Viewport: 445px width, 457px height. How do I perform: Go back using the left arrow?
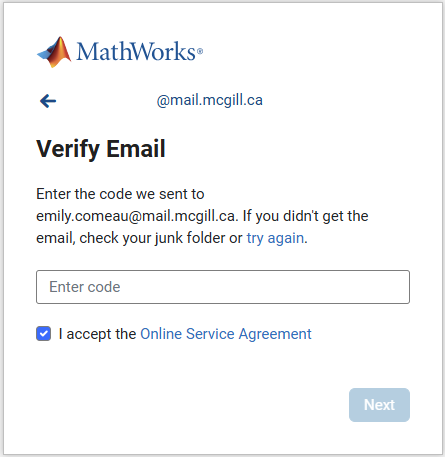click(x=48, y=101)
